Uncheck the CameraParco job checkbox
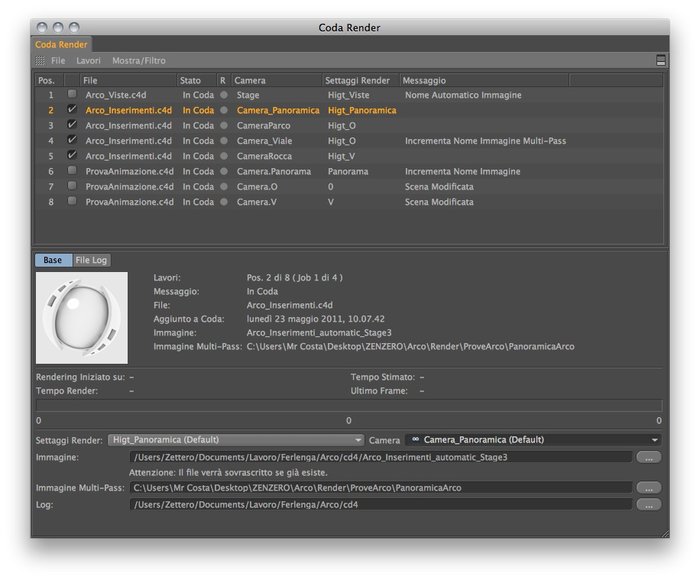This screenshot has height=580, width=700. point(71,125)
